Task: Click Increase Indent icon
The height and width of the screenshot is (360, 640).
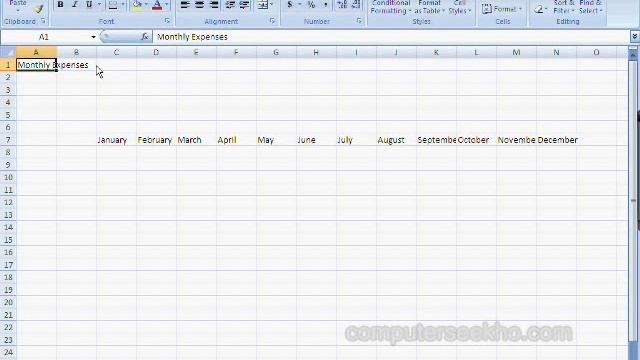Action: click(244, 4)
